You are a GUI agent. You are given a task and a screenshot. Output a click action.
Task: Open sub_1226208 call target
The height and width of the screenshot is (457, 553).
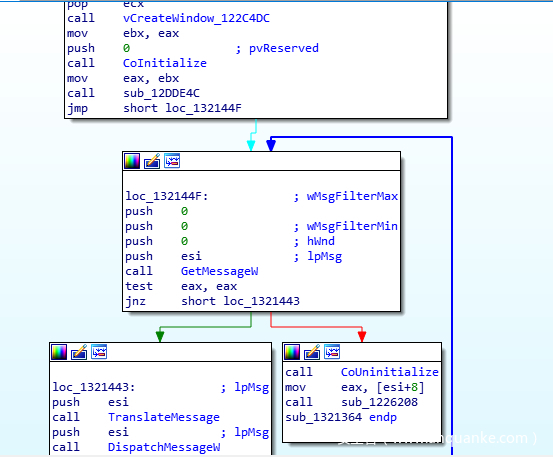point(379,402)
